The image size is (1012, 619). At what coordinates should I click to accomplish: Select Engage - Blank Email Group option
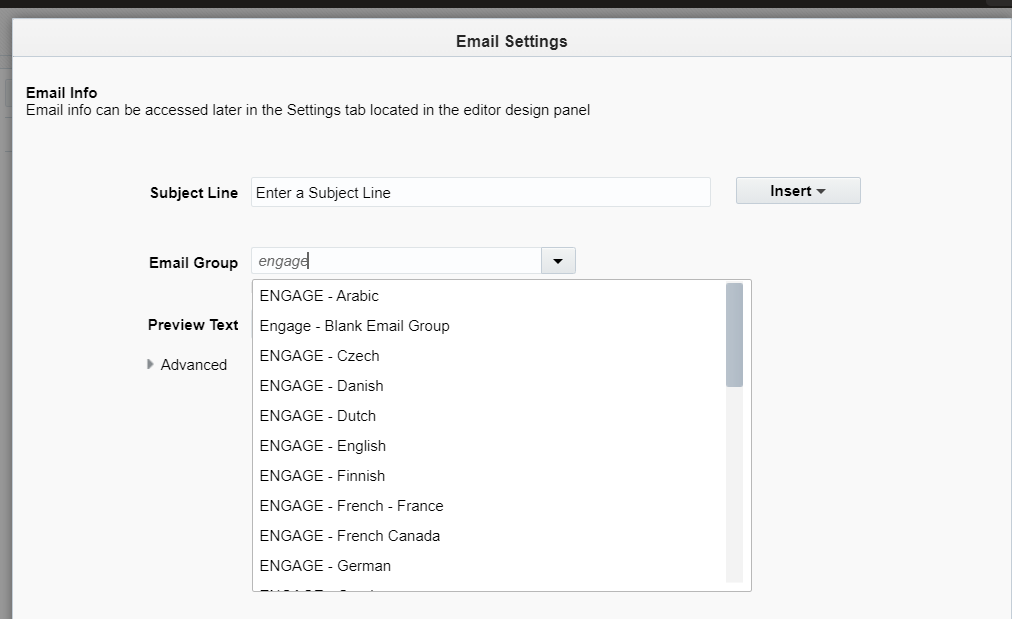tap(354, 326)
